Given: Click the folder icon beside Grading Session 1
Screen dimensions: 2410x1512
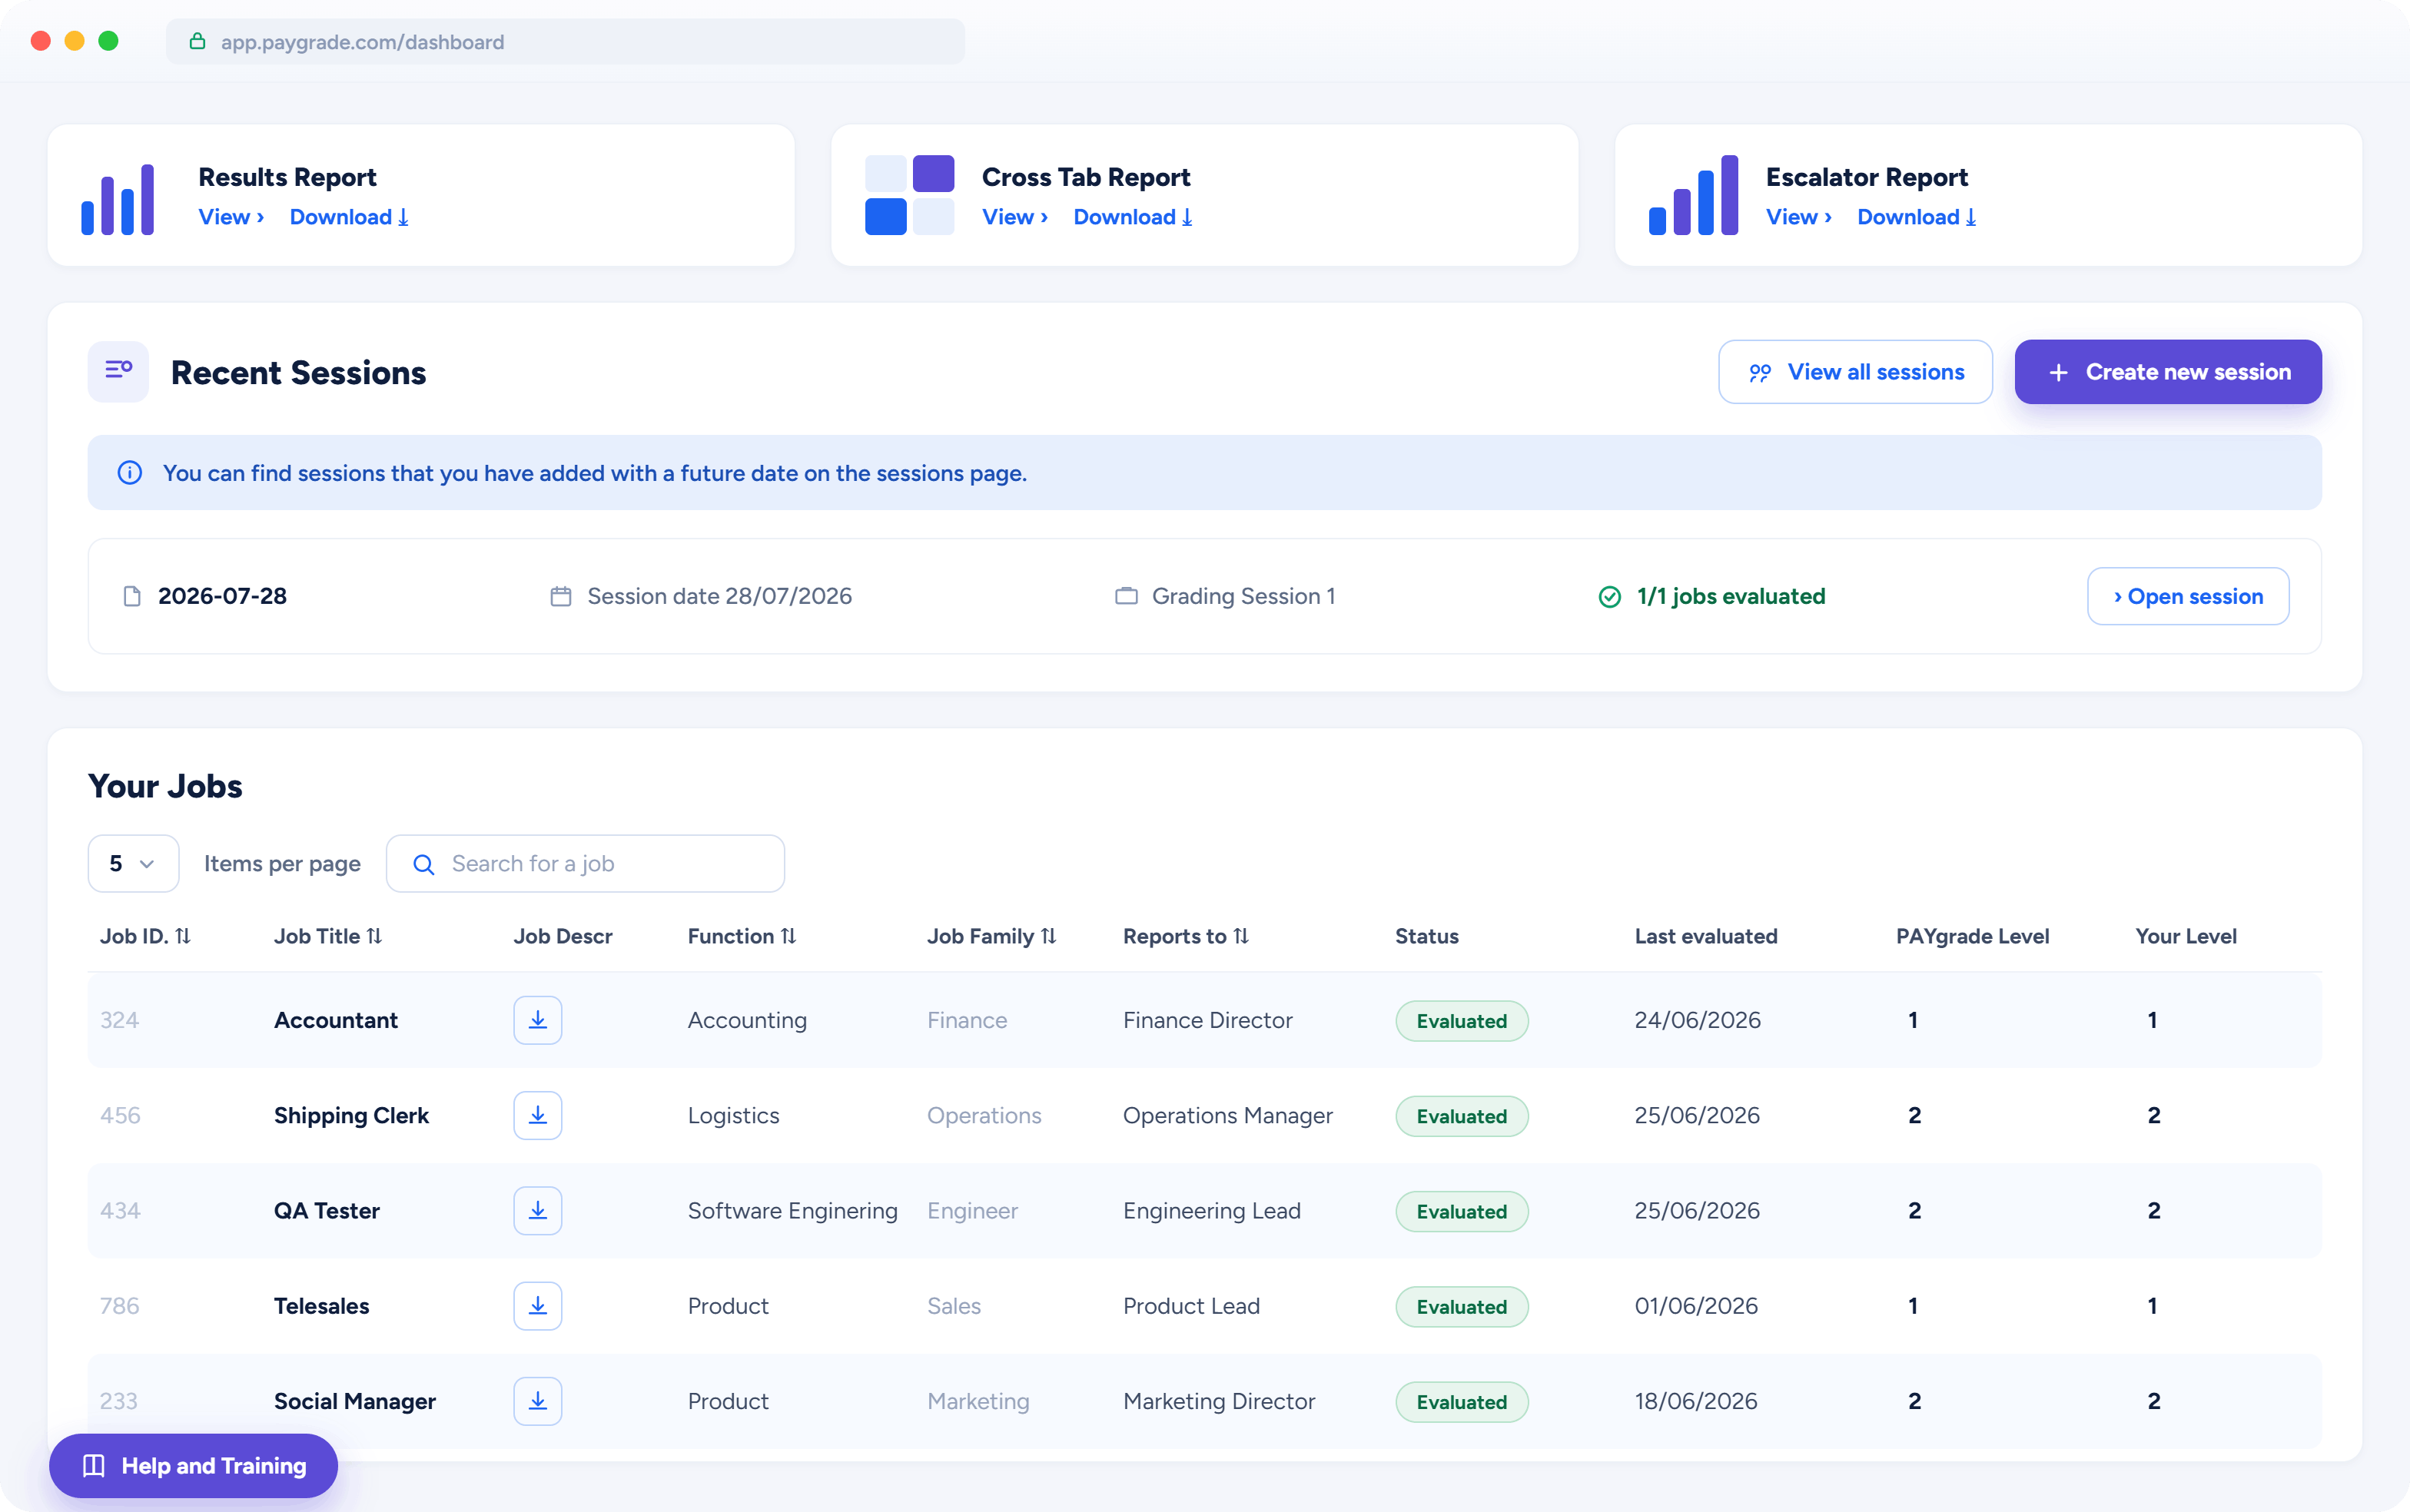Looking at the screenshot, I should pyautogui.click(x=1126, y=596).
